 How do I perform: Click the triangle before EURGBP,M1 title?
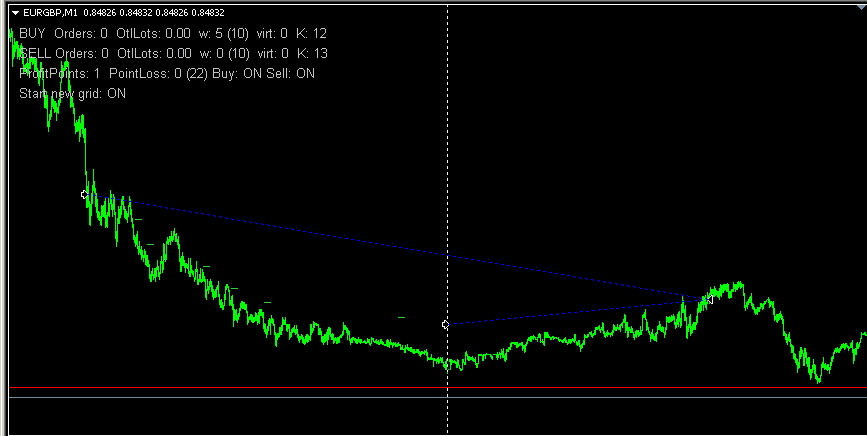click(x=15, y=13)
